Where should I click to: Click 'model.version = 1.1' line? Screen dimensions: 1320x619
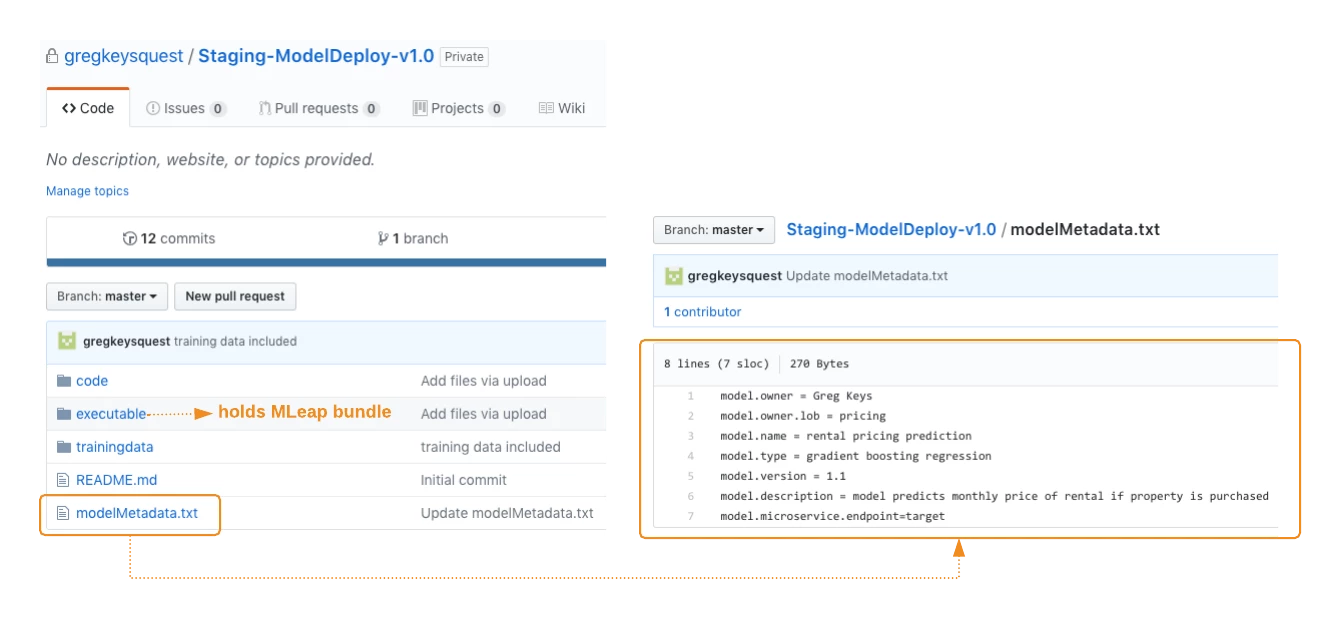pos(783,476)
